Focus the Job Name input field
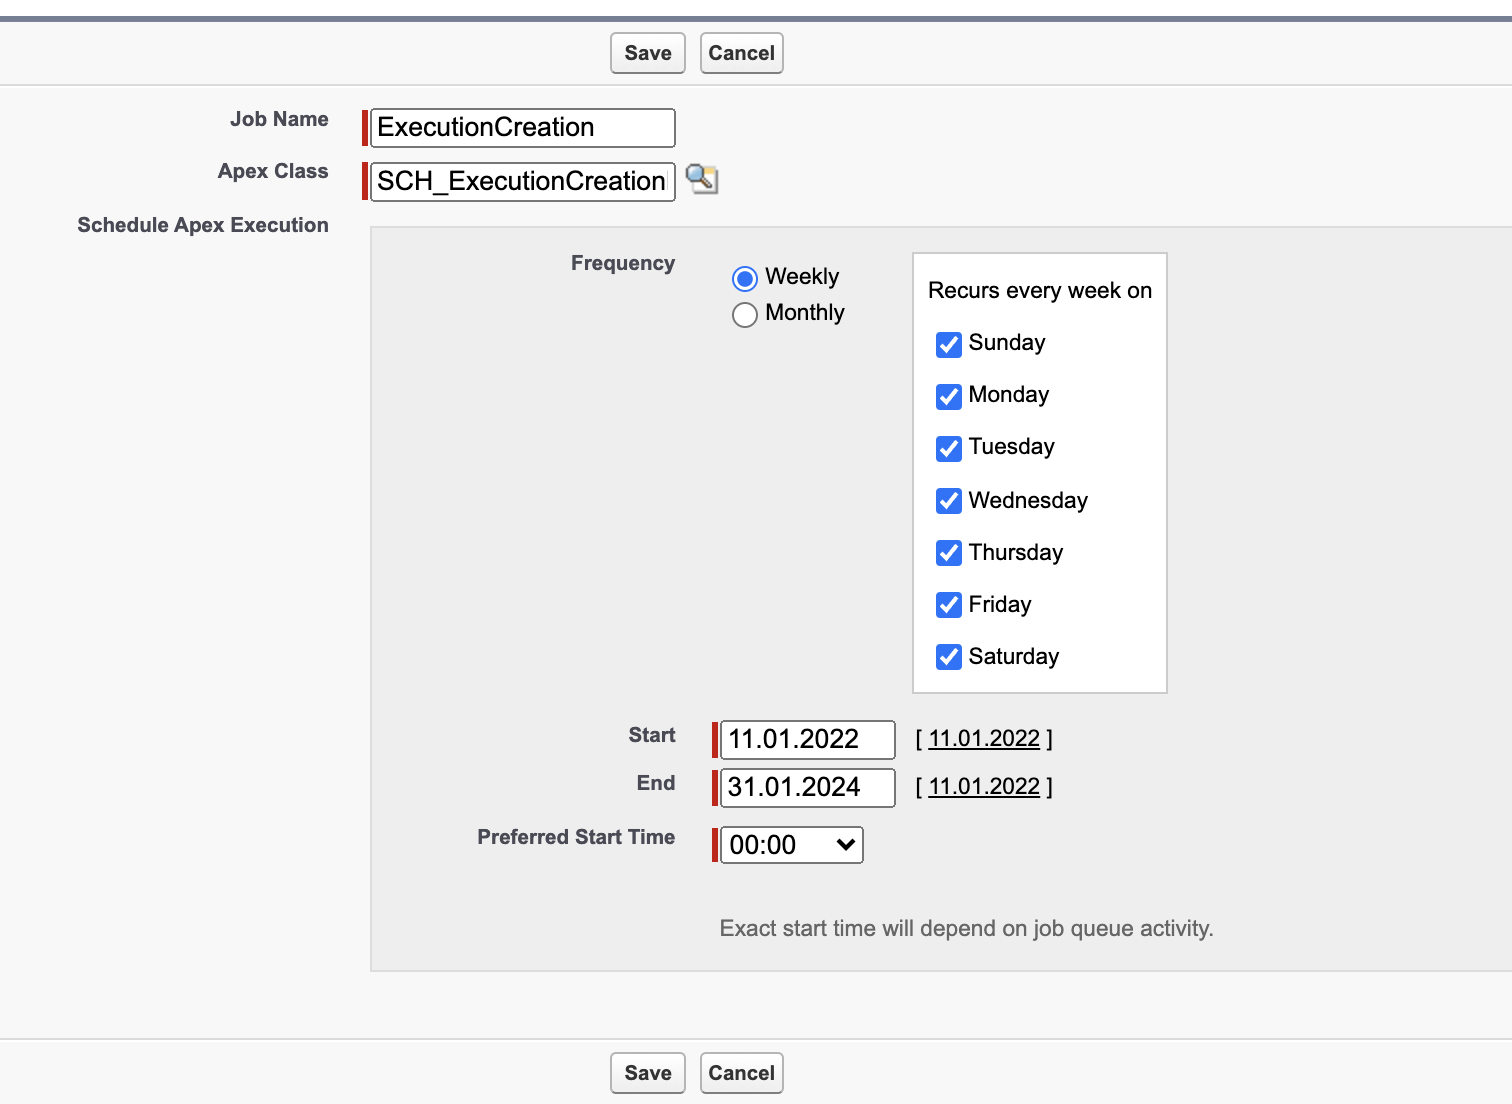The height and width of the screenshot is (1104, 1512). point(522,128)
